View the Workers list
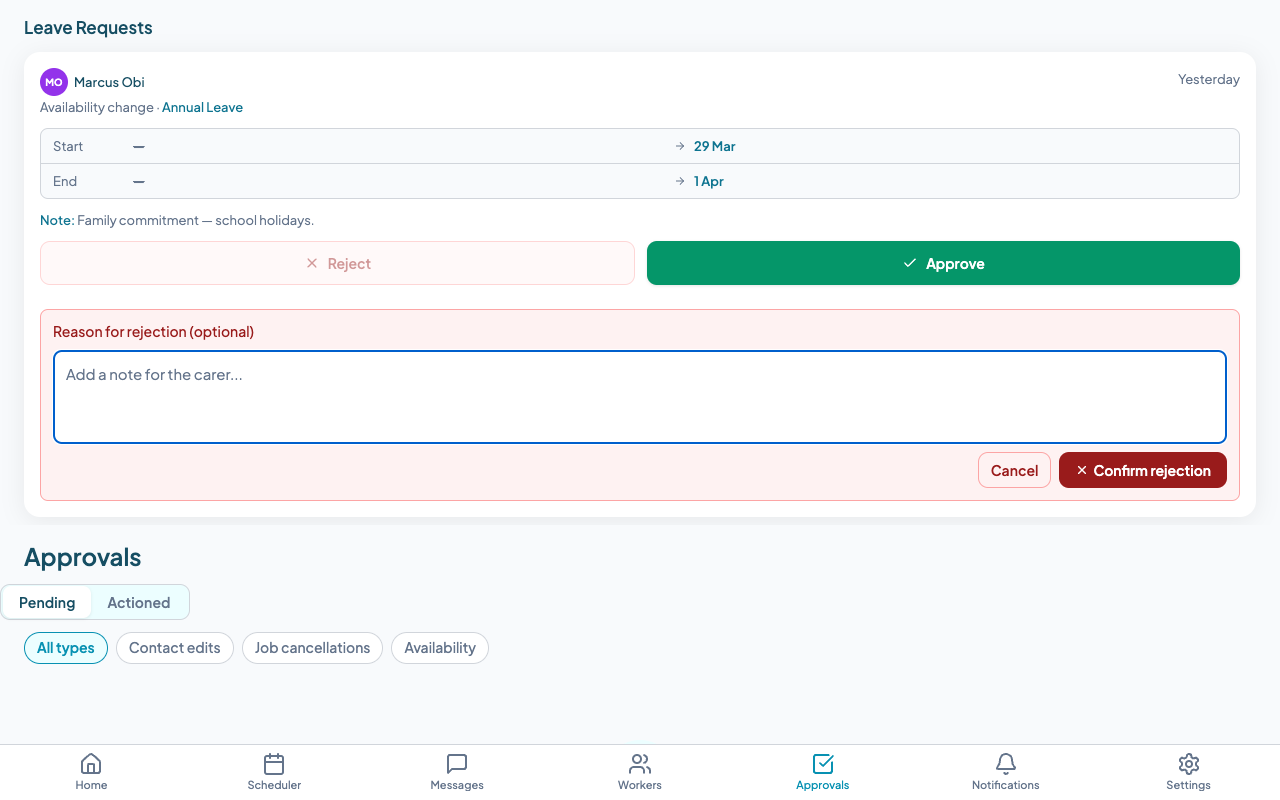This screenshot has width=1280, height=800. [640, 770]
